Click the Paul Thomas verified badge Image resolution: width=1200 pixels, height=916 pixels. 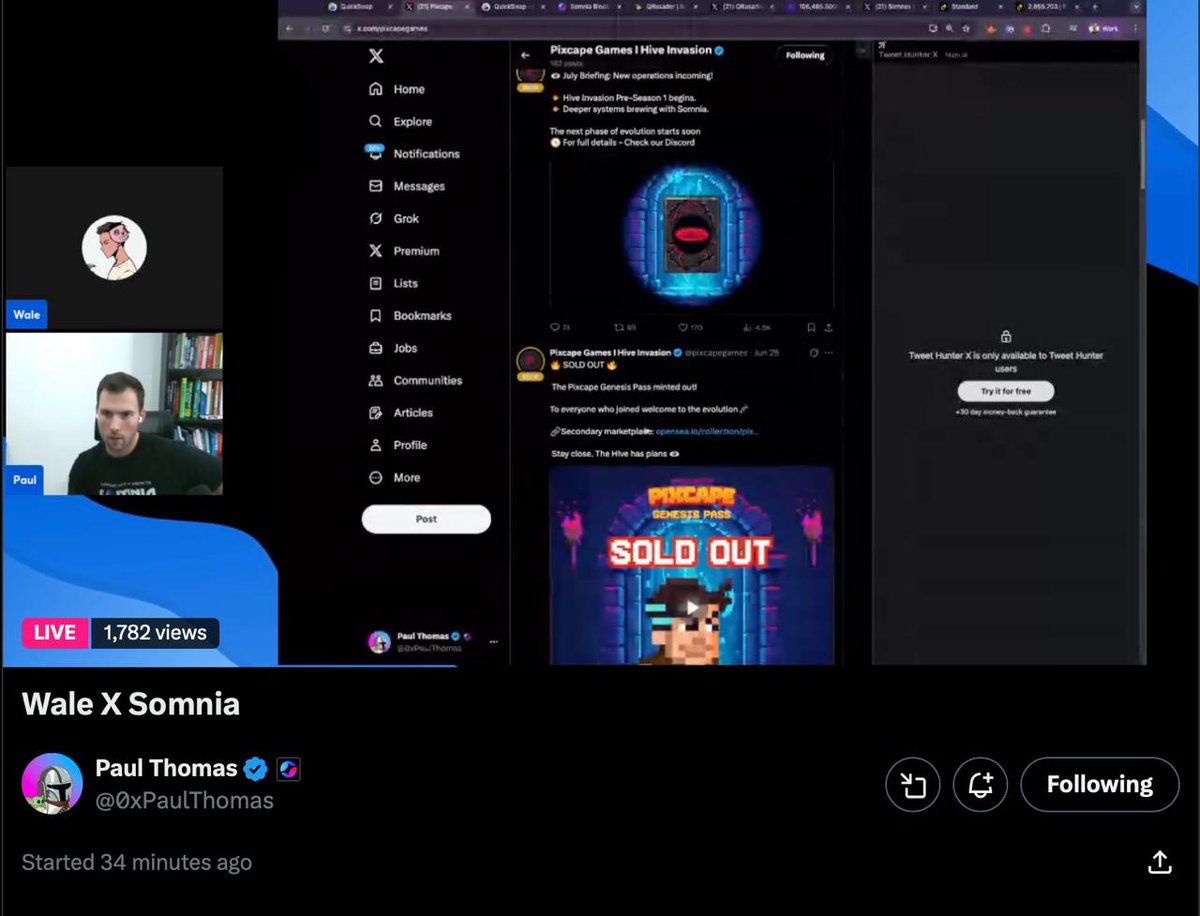pos(256,768)
